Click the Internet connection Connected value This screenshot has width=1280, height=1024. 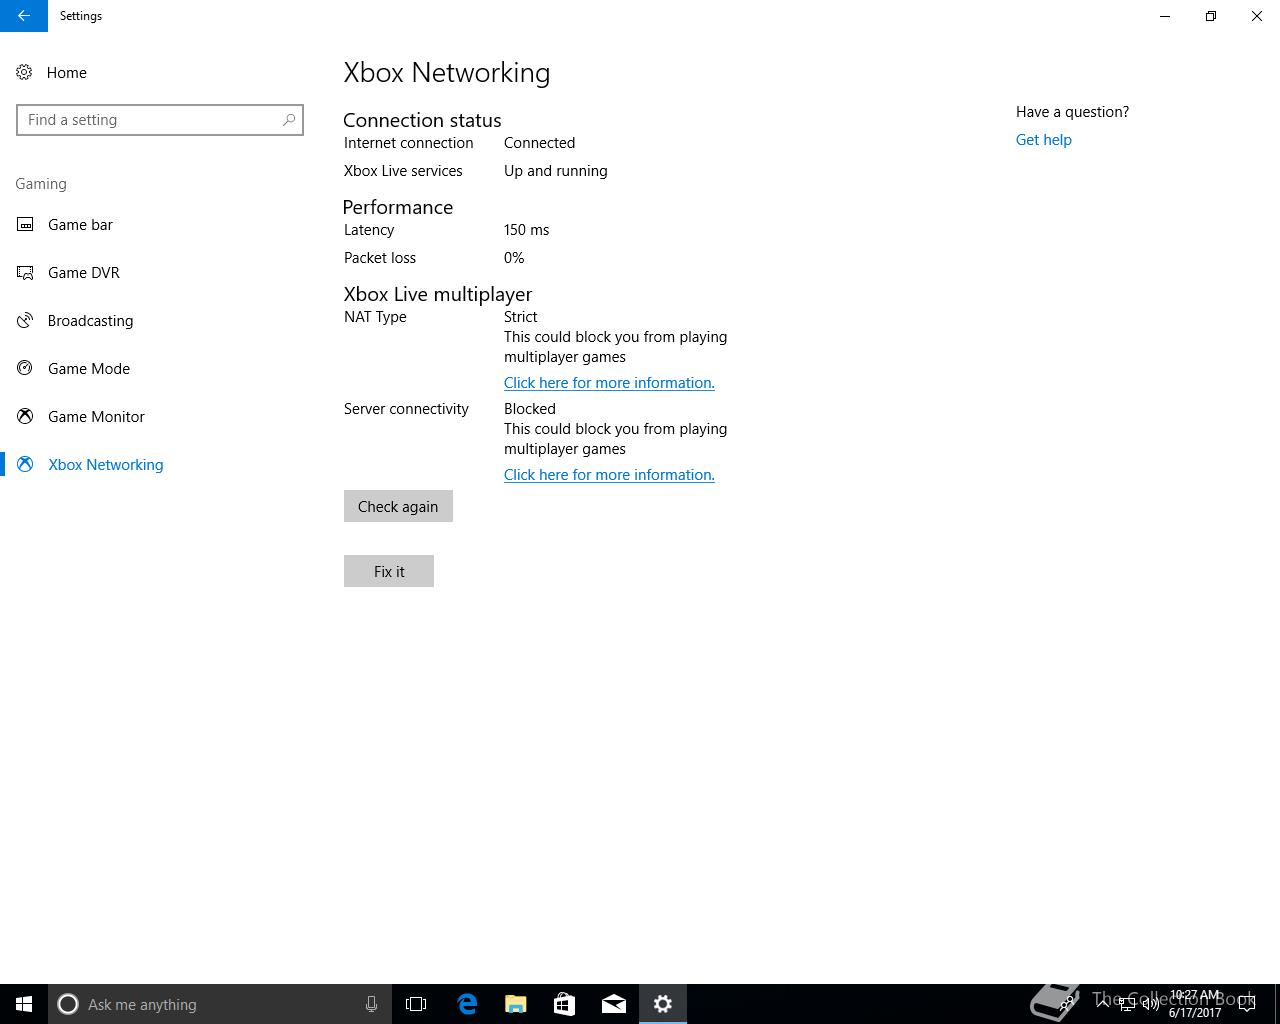[x=539, y=143]
